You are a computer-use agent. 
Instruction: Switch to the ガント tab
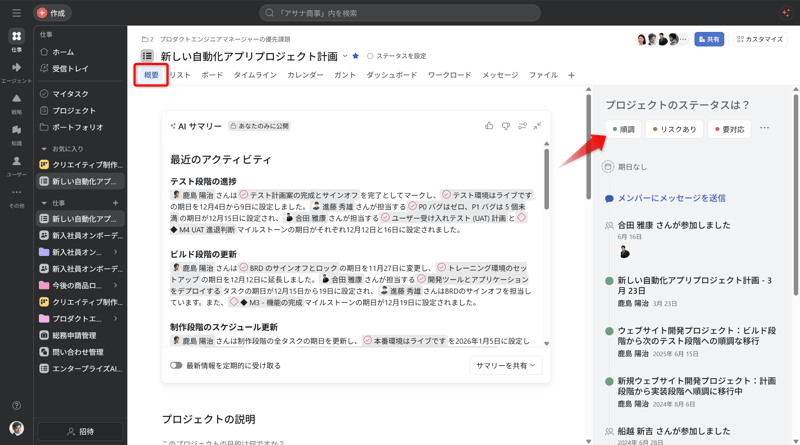[345, 75]
